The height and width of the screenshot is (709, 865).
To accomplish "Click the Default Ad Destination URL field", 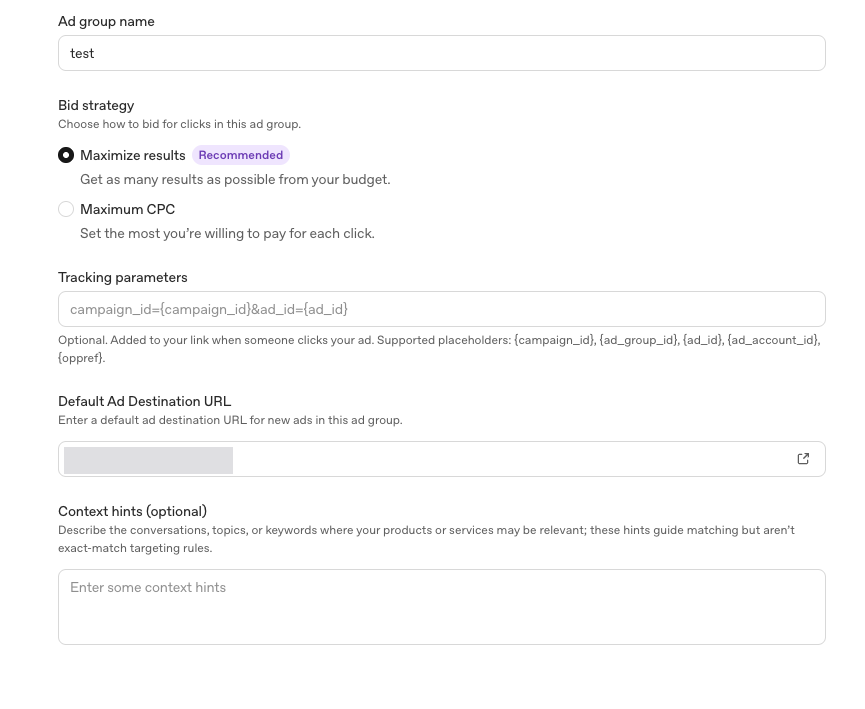I will click(441, 459).
